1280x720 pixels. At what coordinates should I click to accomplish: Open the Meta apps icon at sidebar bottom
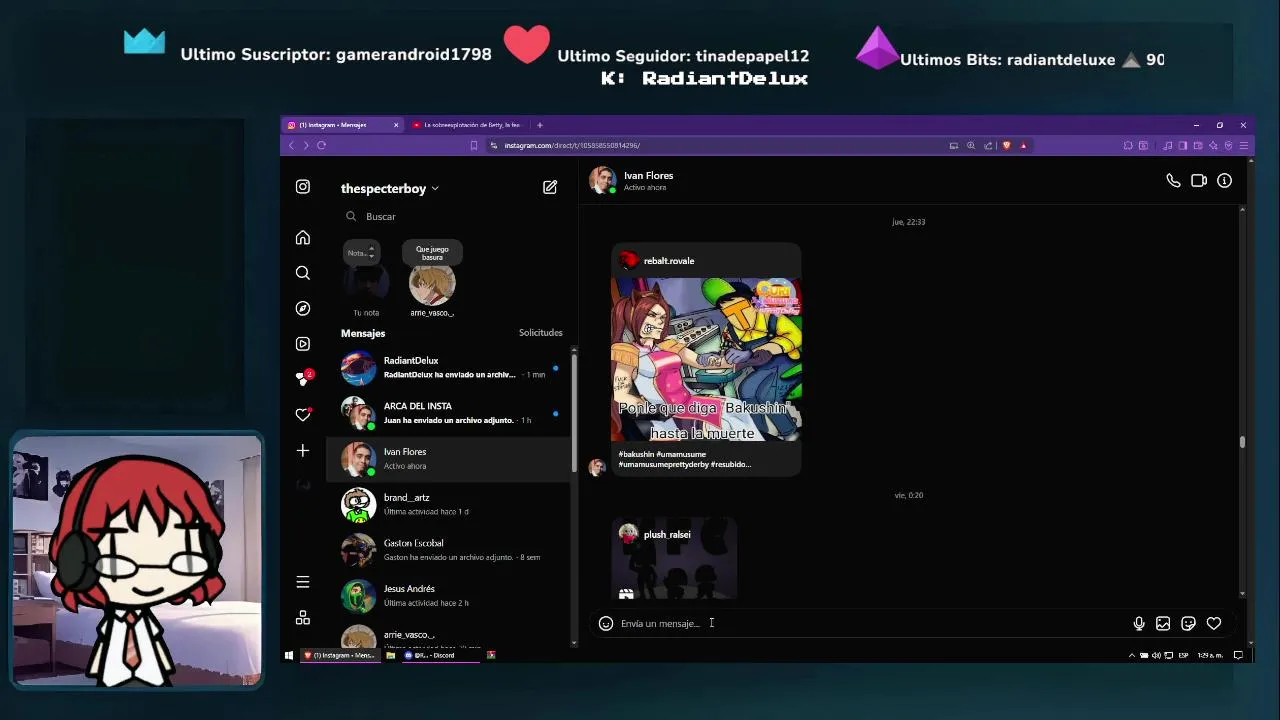click(x=303, y=618)
